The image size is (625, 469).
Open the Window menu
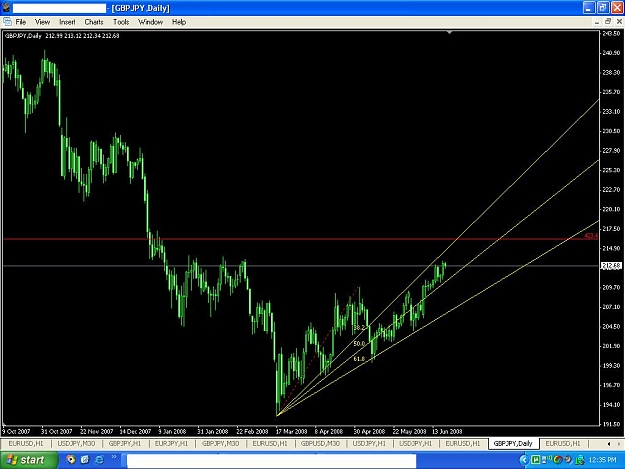150,22
